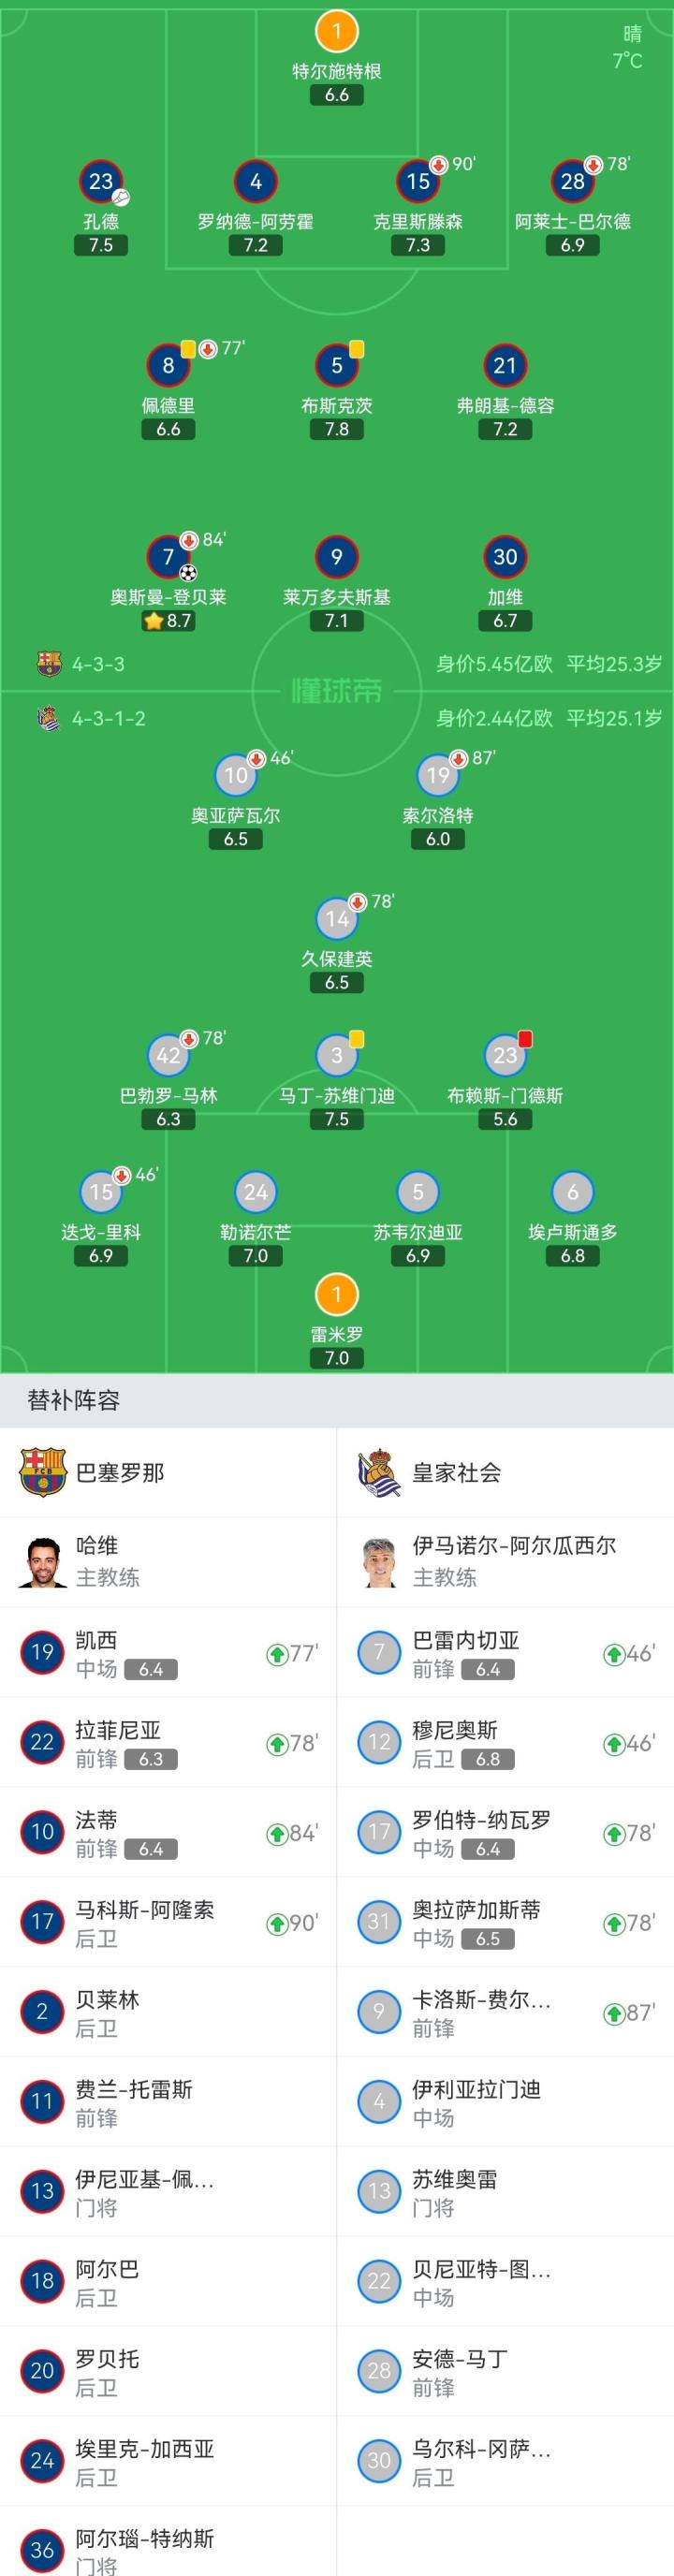
Task: Click 法蒂's green substitution-on arrow
Action: click(277, 1833)
